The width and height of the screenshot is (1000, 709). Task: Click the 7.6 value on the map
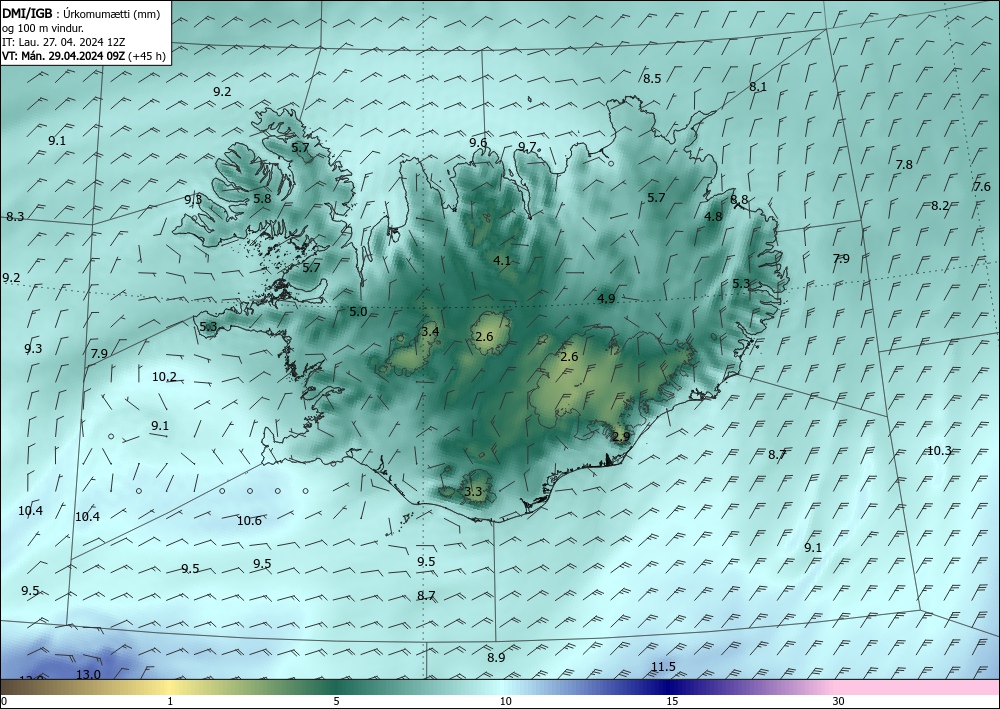click(x=982, y=186)
